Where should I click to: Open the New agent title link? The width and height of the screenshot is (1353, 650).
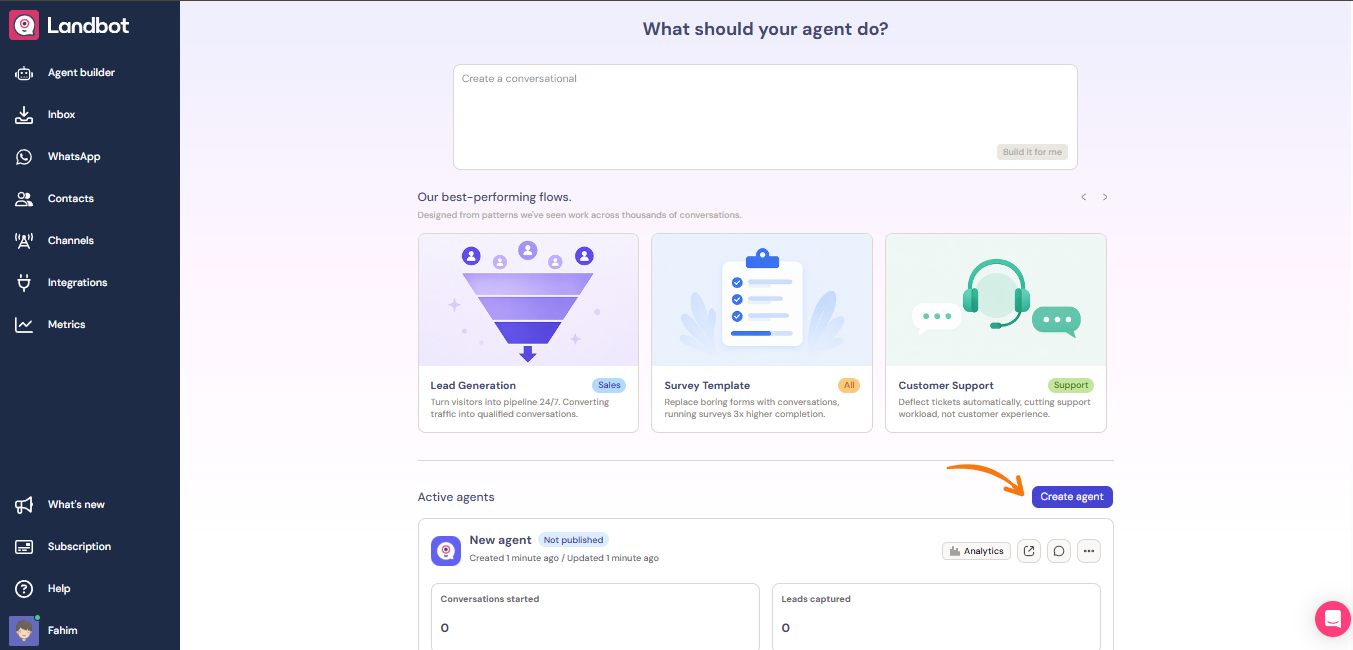tap(500, 540)
